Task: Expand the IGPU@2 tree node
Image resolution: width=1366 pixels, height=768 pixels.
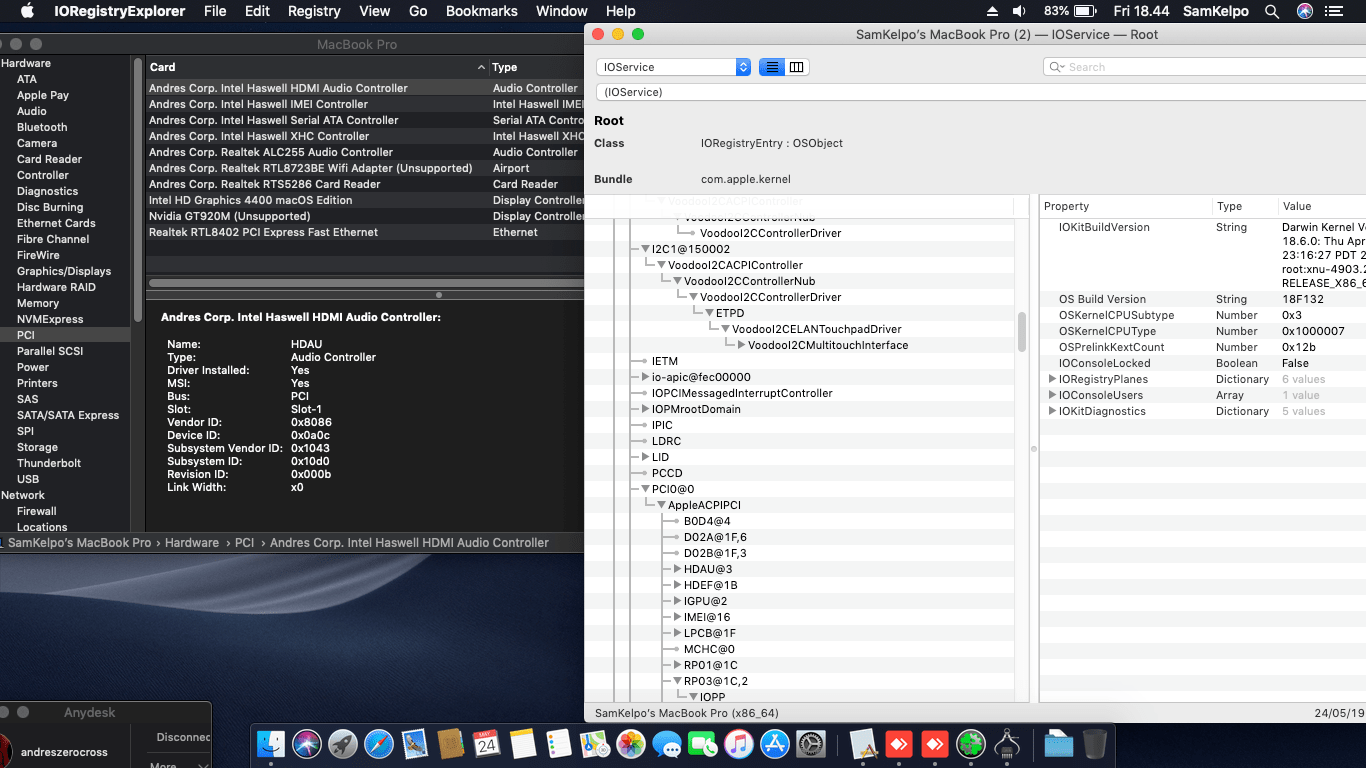Action: coord(677,601)
